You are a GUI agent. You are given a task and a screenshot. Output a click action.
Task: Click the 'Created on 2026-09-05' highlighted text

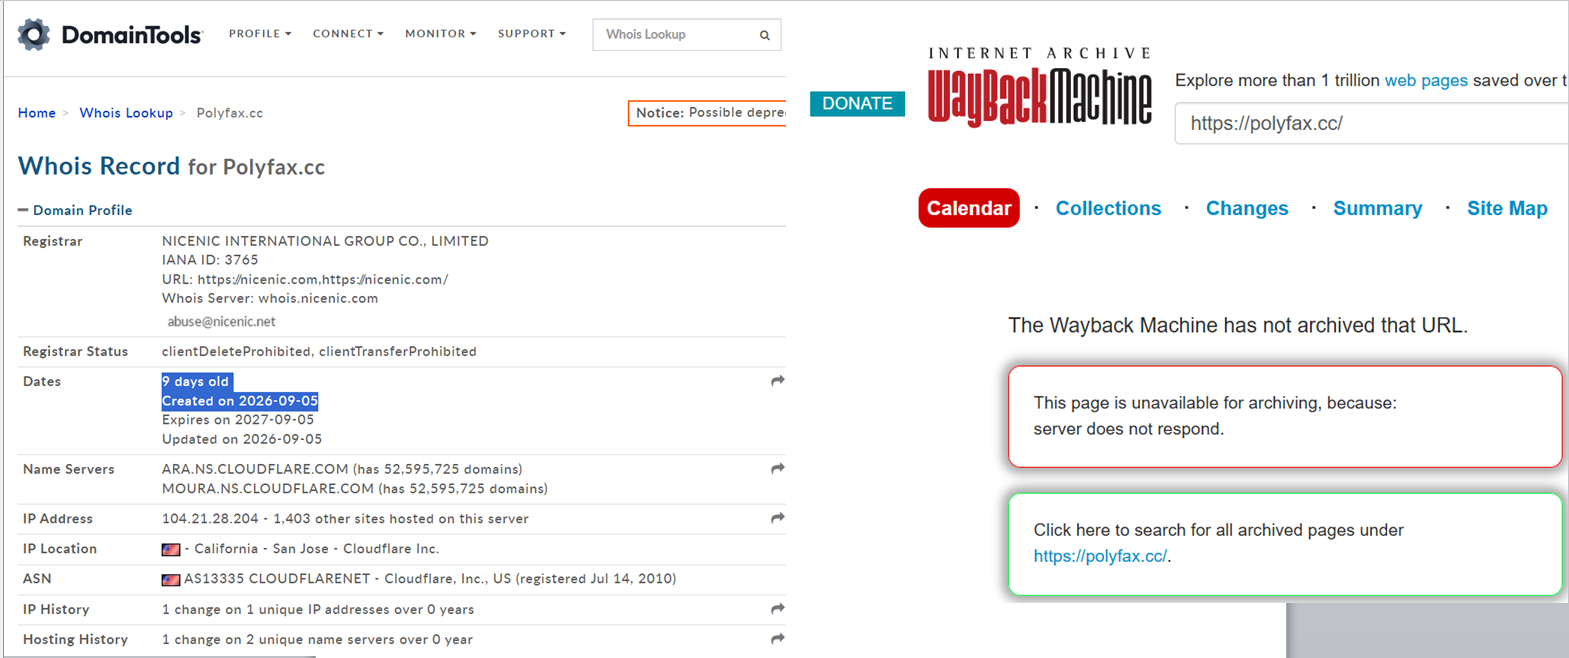point(240,401)
